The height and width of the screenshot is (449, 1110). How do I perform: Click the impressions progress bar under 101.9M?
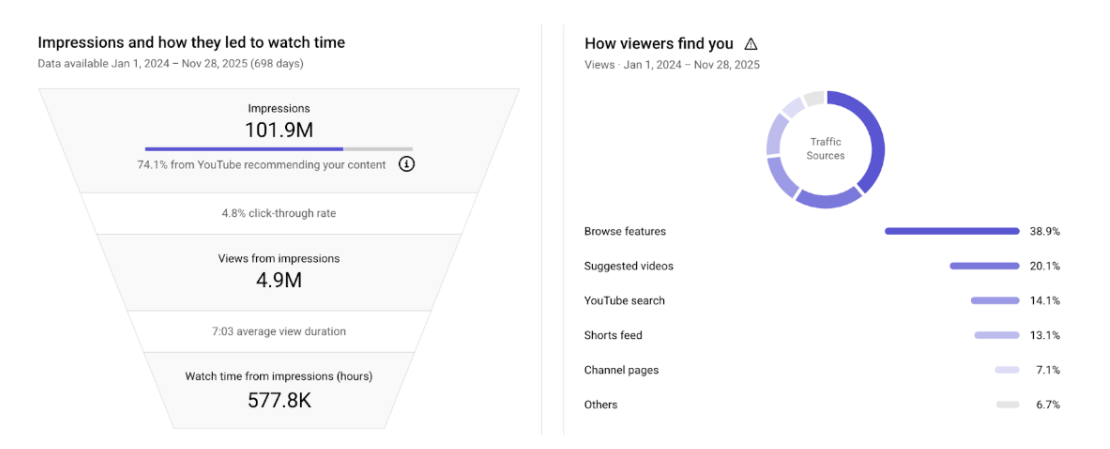coord(278,148)
